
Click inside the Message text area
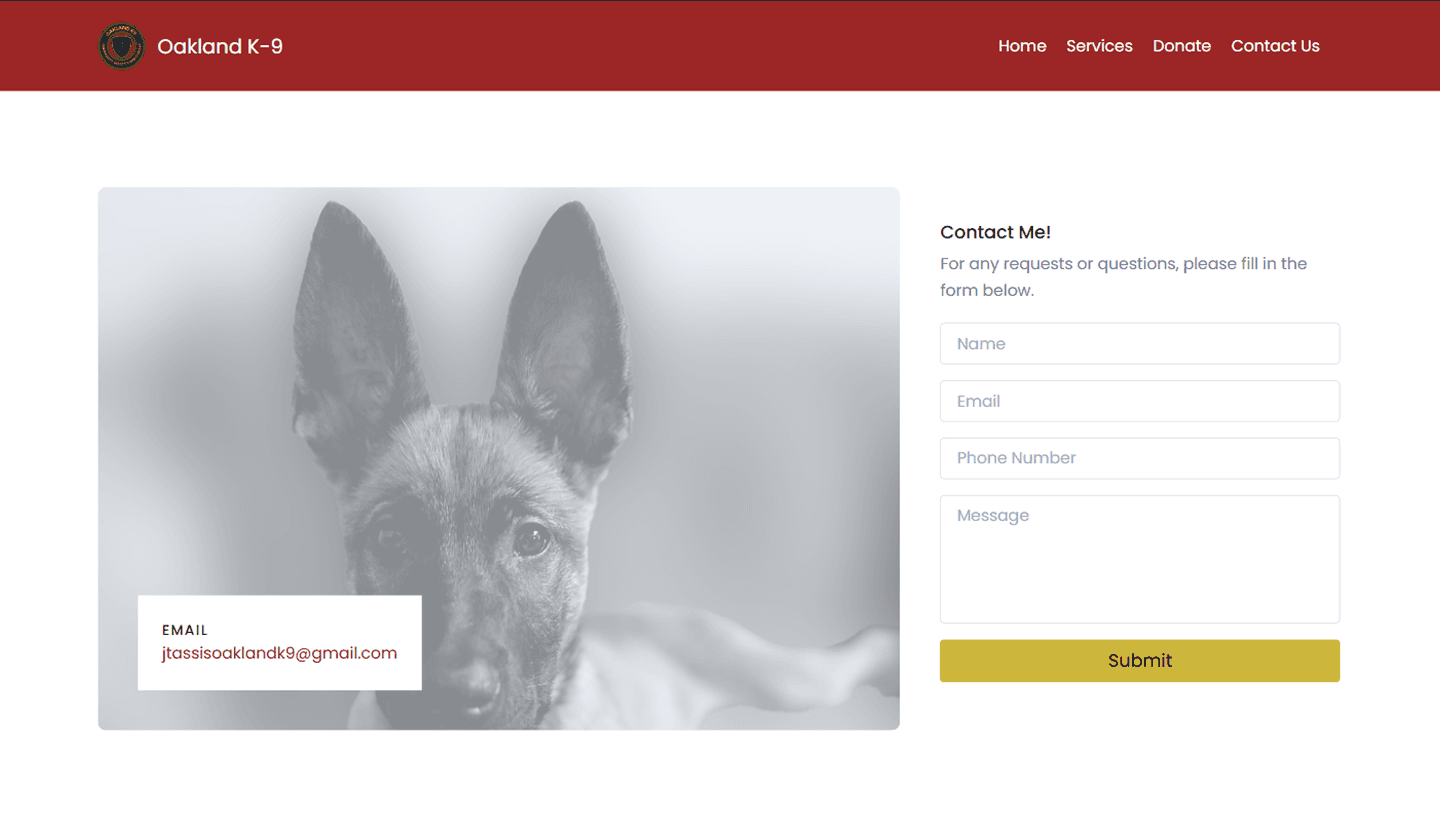1140,559
